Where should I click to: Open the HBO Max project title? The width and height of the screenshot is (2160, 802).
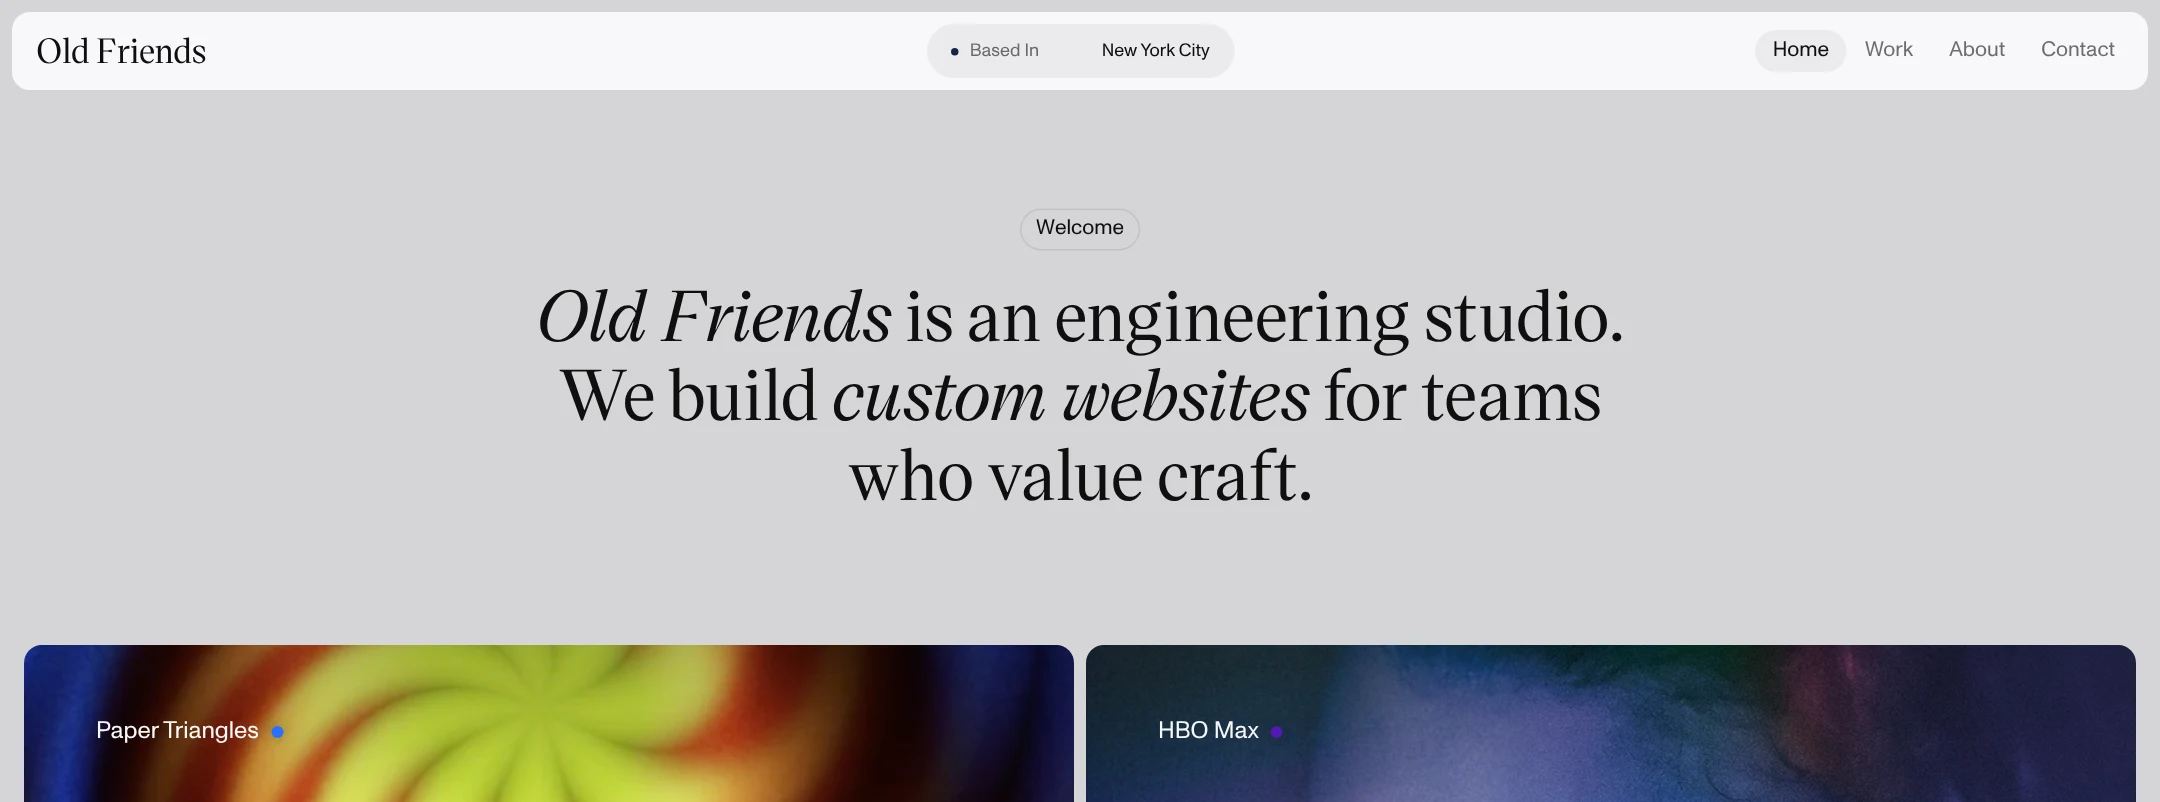click(x=1208, y=731)
